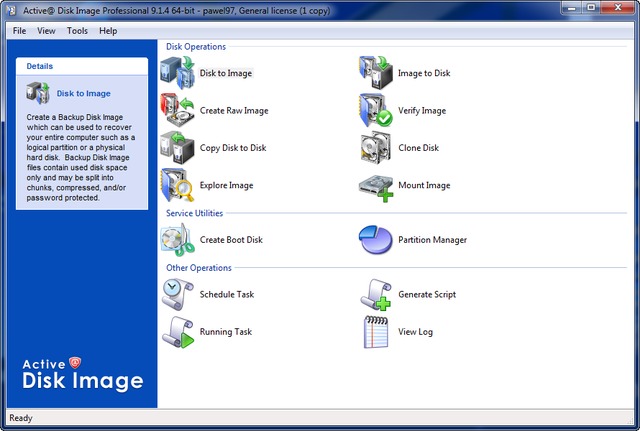The height and width of the screenshot is (431, 640).
Task: Open the Create Boot Disk icon
Action: click(x=176, y=240)
